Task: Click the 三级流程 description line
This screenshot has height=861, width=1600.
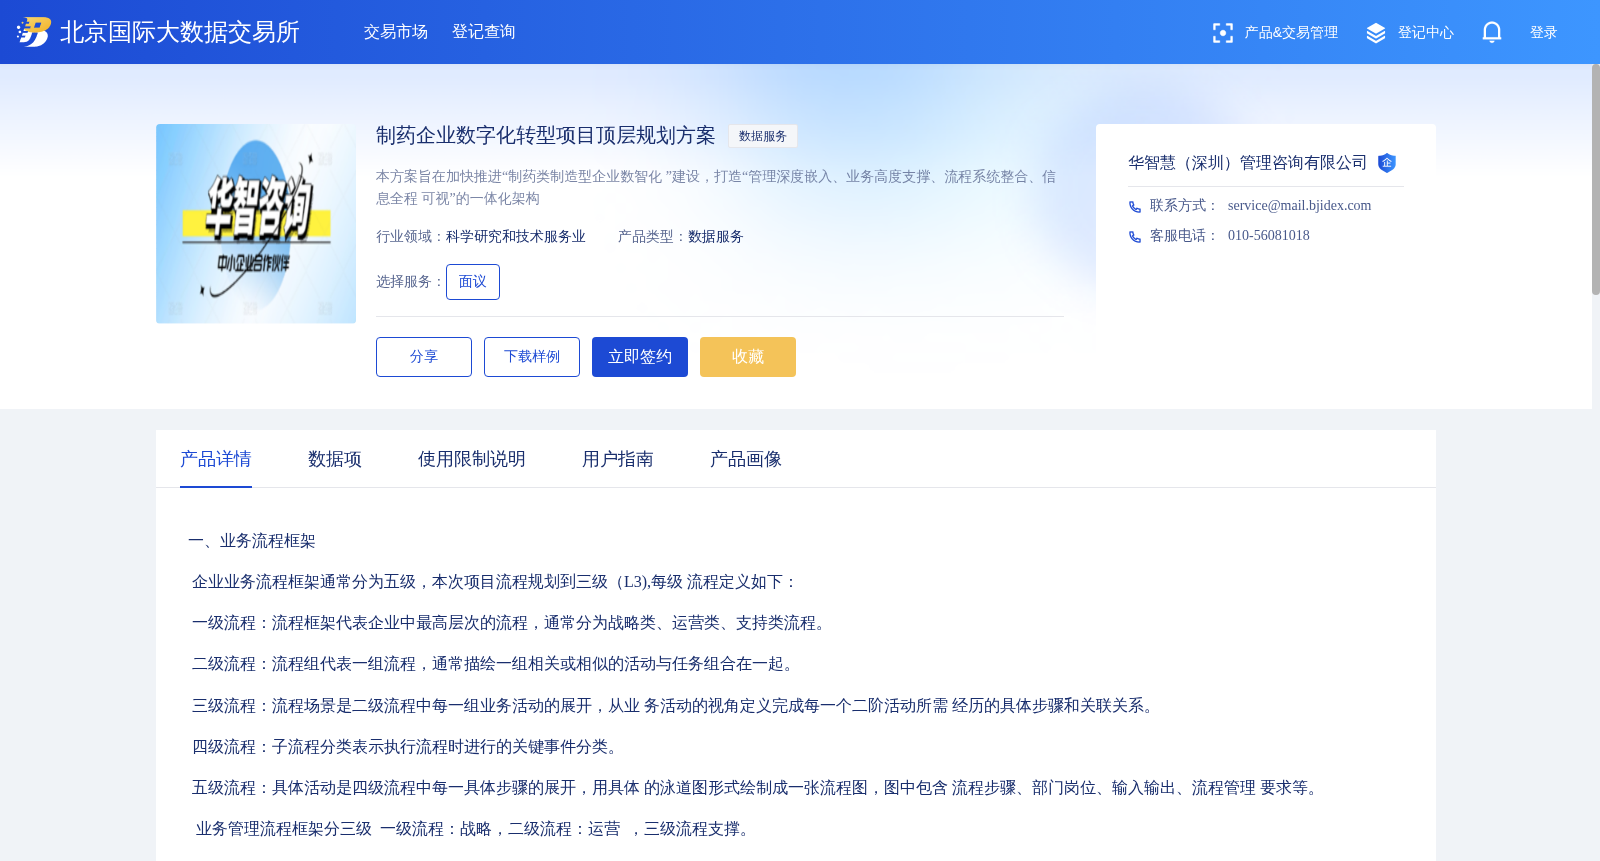Action: [x=676, y=706]
